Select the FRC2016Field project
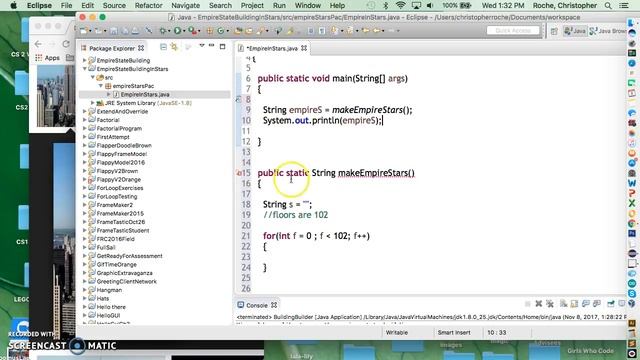 click(116, 239)
